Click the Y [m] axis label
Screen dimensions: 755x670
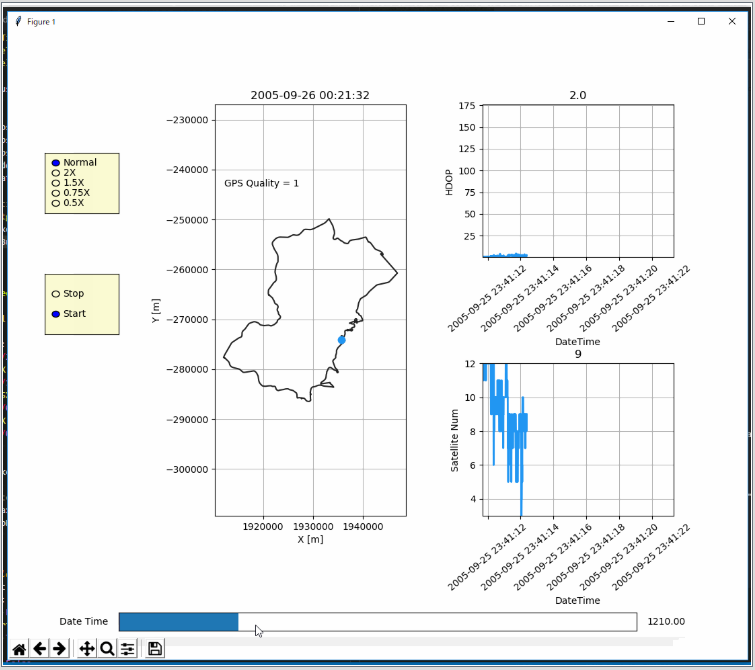pos(156,311)
